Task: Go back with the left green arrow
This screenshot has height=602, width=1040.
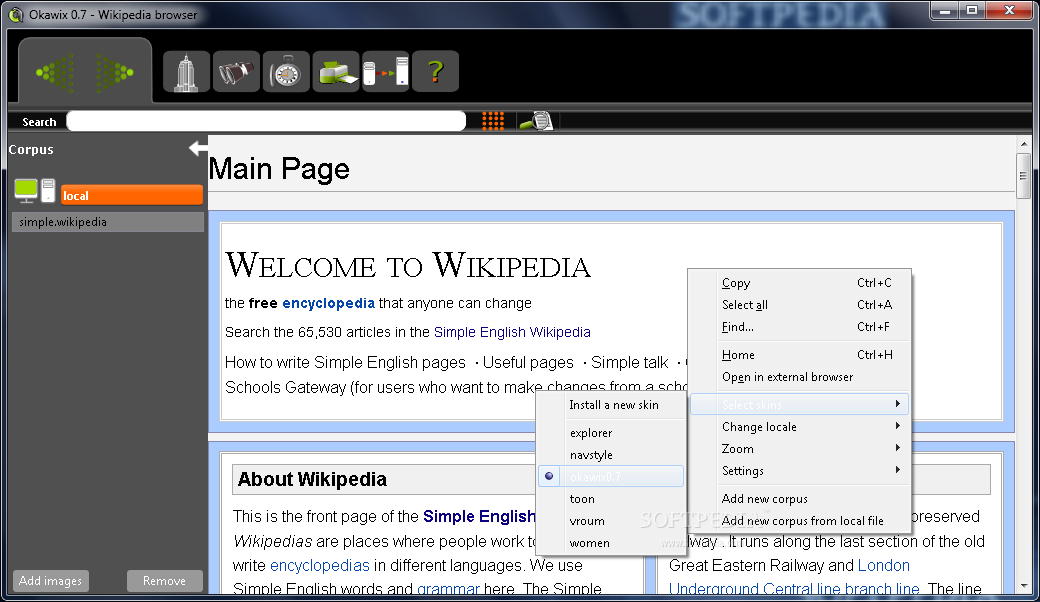Action: [x=56, y=73]
